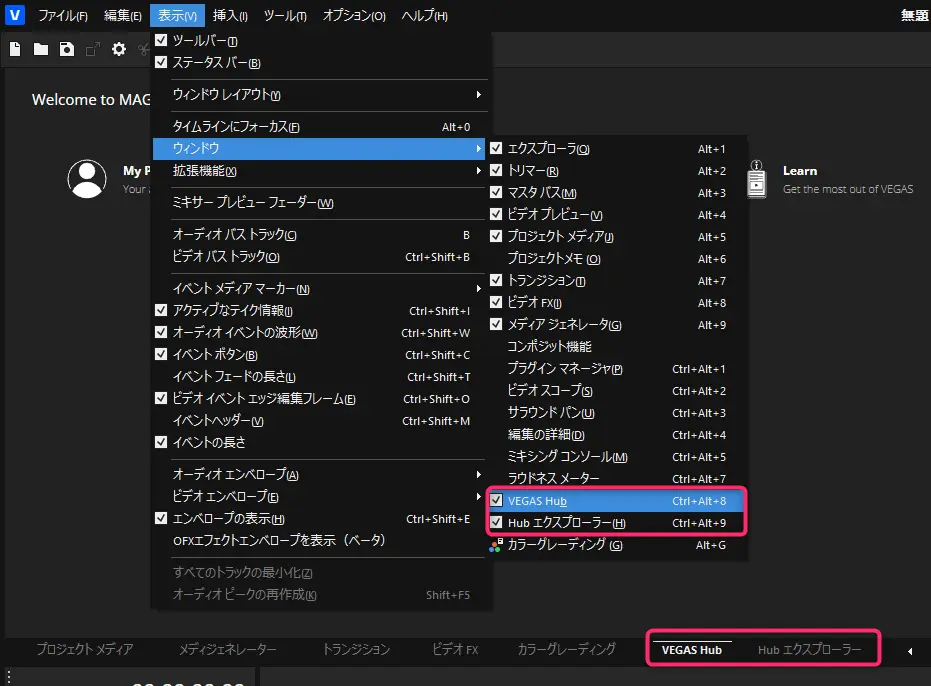Click the Learn link
Image resolution: width=931 pixels, height=686 pixels.
point(800,171)
